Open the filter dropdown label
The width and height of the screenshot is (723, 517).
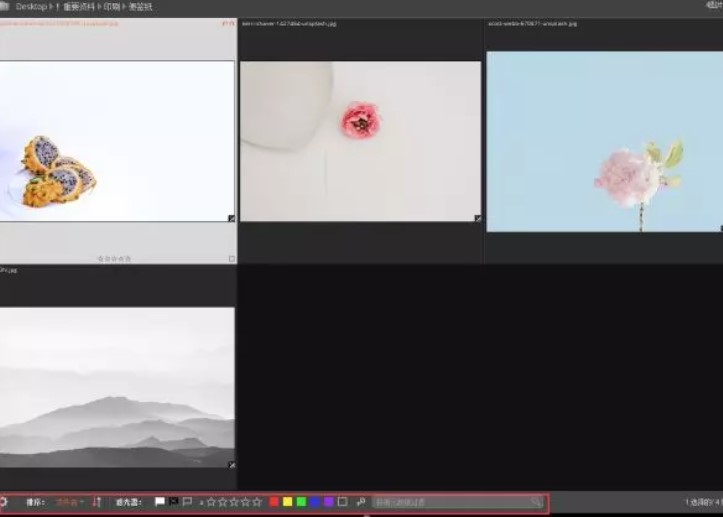point(129,501)
